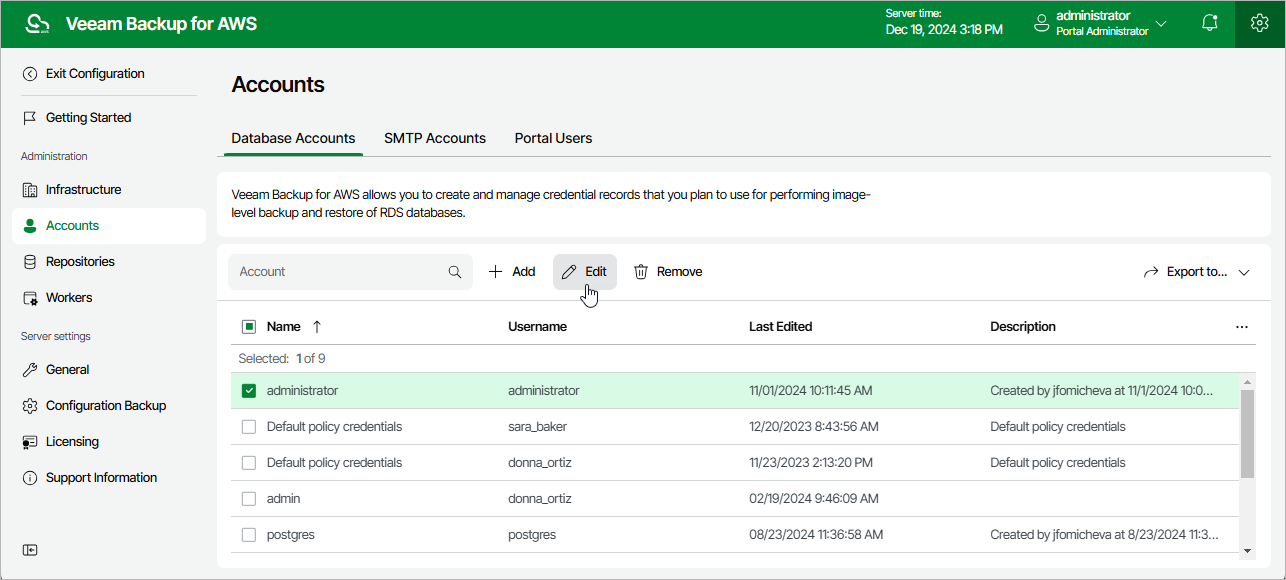Screen dimensions: 1286x580
Task: Click the Remove trash icon
Action: (x=642, y=272)
